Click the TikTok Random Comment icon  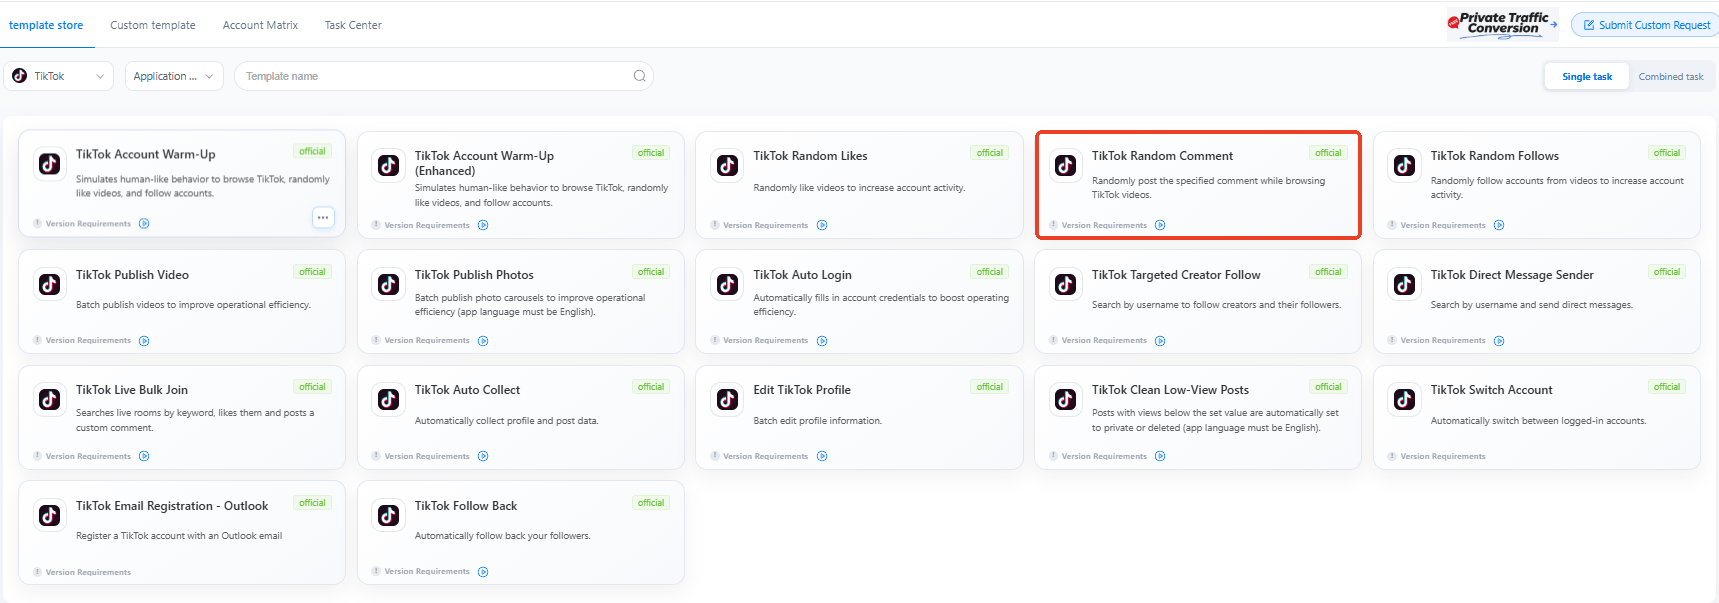[x=1065, y=165]
